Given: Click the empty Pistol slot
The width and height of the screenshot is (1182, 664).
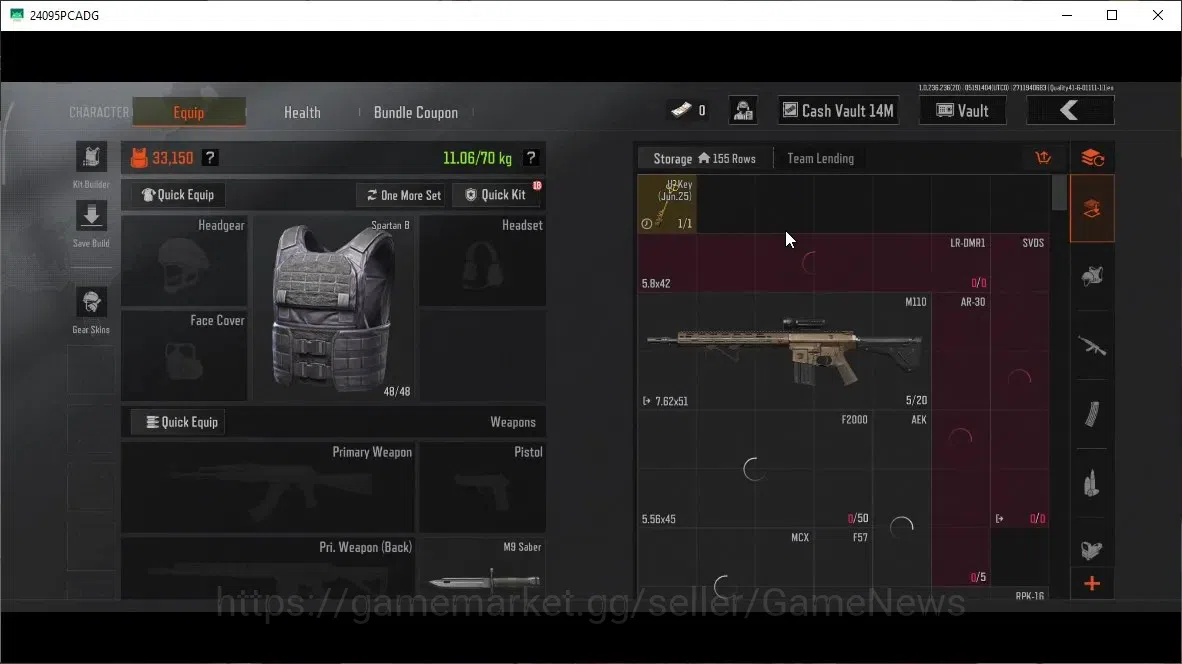Looking at the screenshot, I should pyautogui.click(x=482, y=487).
